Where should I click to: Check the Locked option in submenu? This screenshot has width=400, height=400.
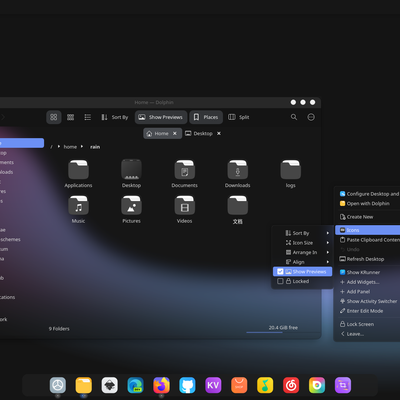(302, 281)
